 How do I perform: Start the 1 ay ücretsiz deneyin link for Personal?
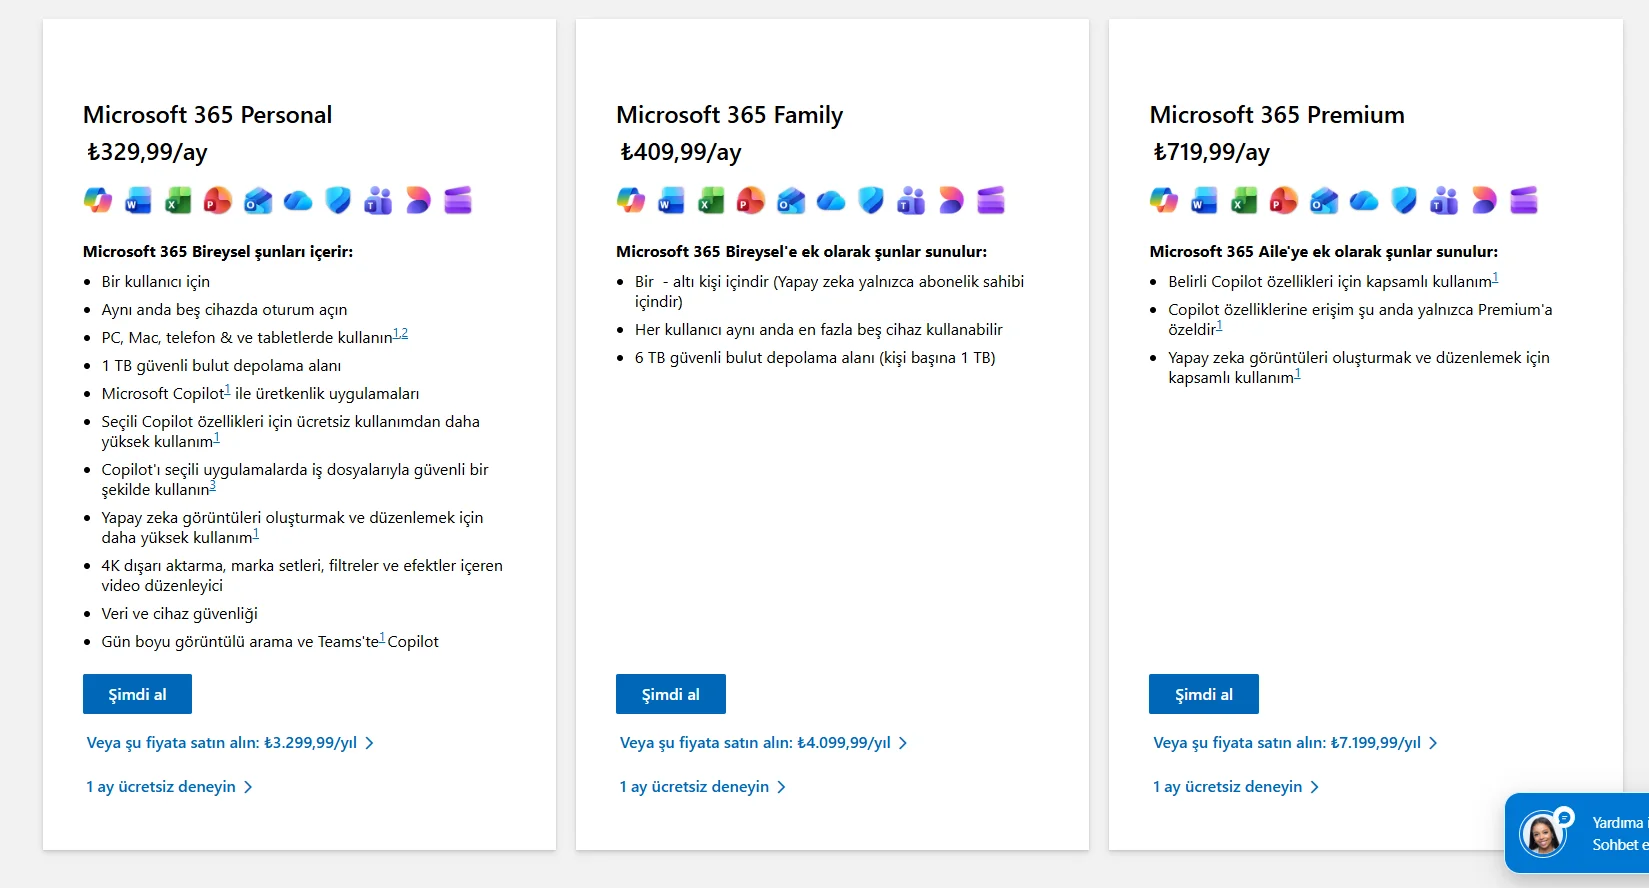(x=169, y=787)
